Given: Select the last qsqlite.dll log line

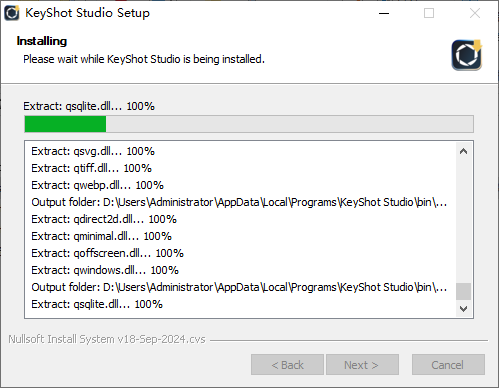Looking at the screenshot, I should coord(97,304).
